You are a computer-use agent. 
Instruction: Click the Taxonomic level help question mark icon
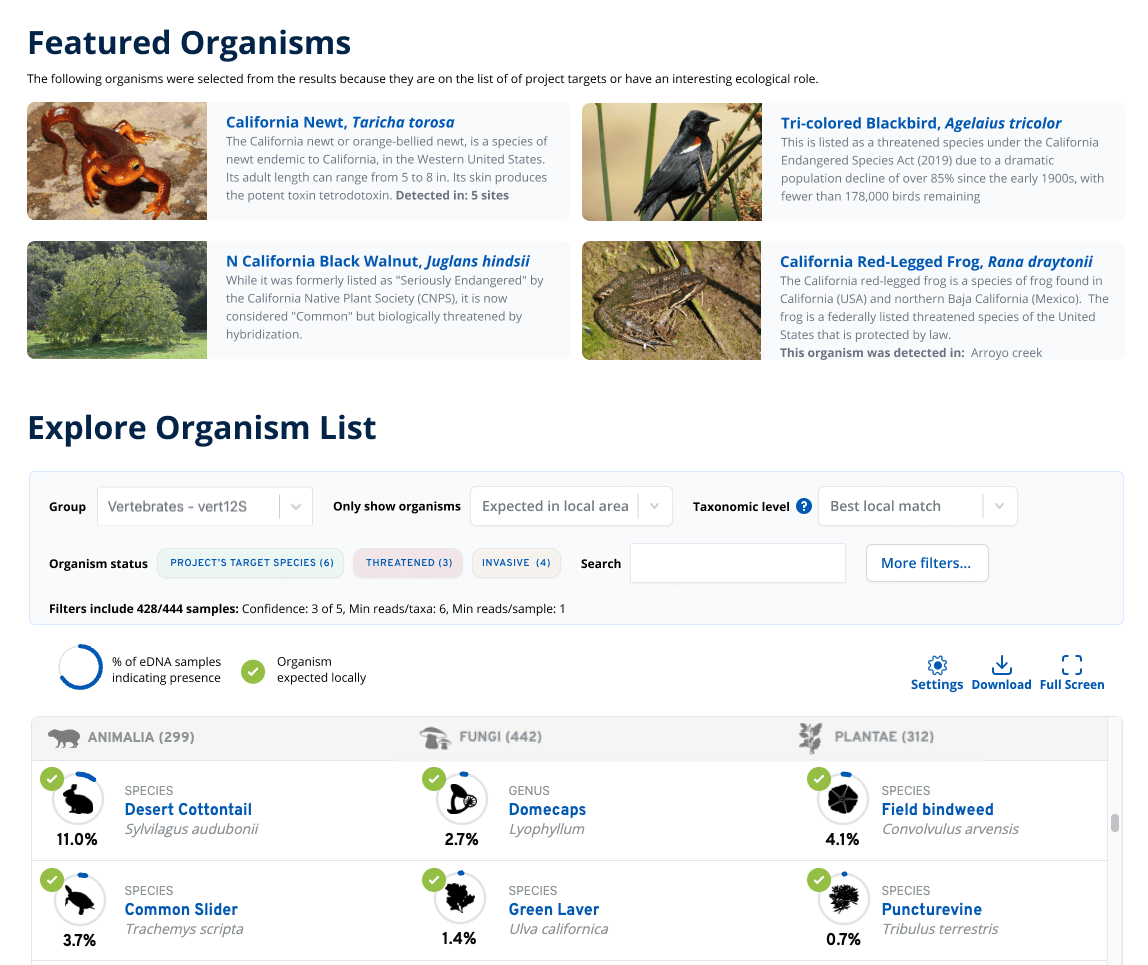pos(805,506)
